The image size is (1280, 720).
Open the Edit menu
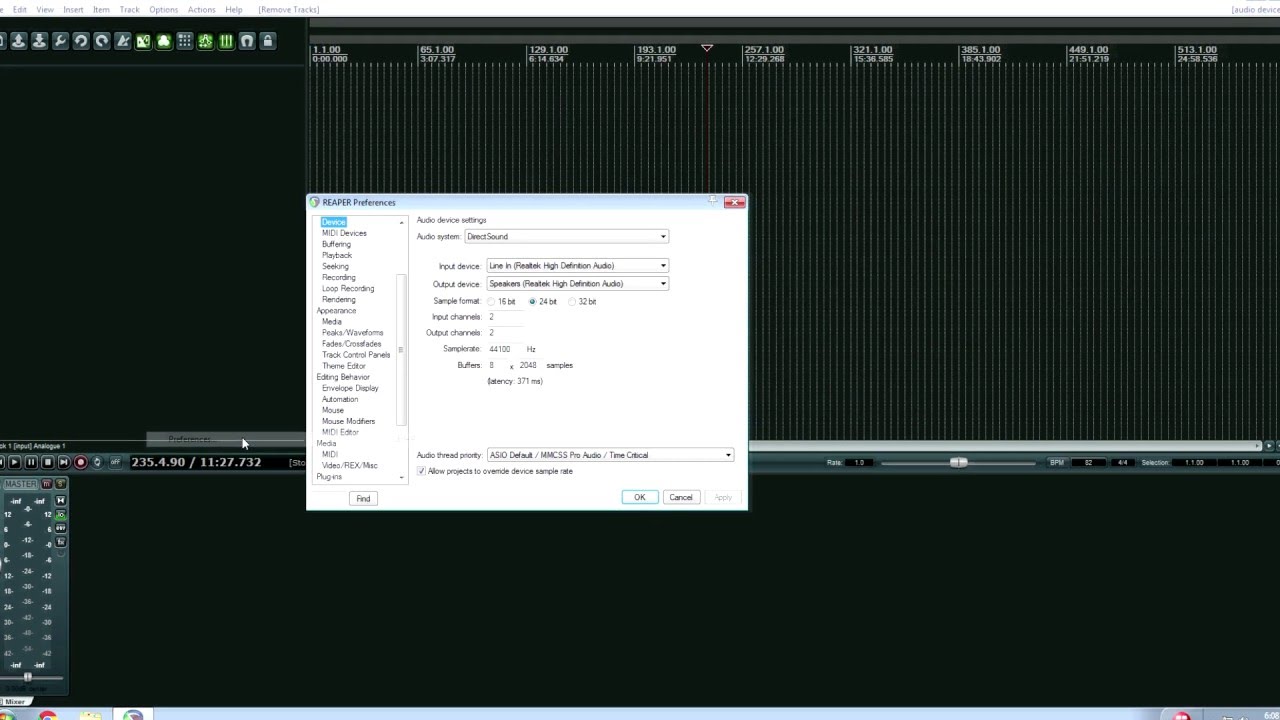coord(20,9)
